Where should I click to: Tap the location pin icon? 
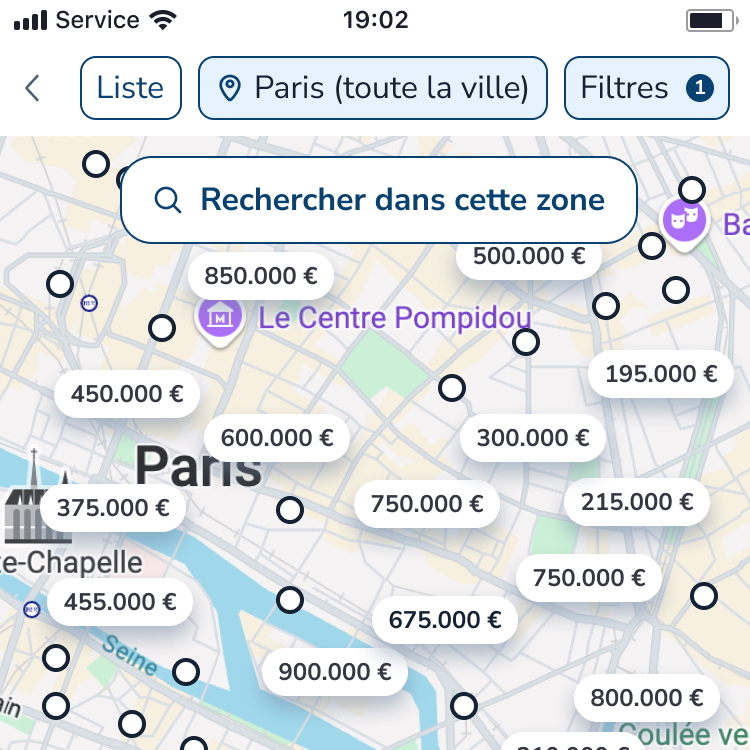(230, 88)
